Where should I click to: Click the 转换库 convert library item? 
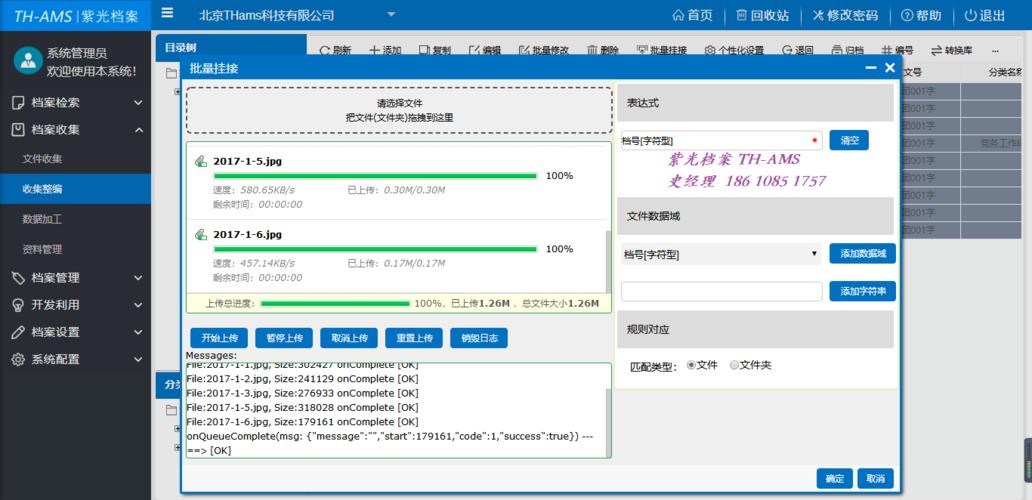952,51
